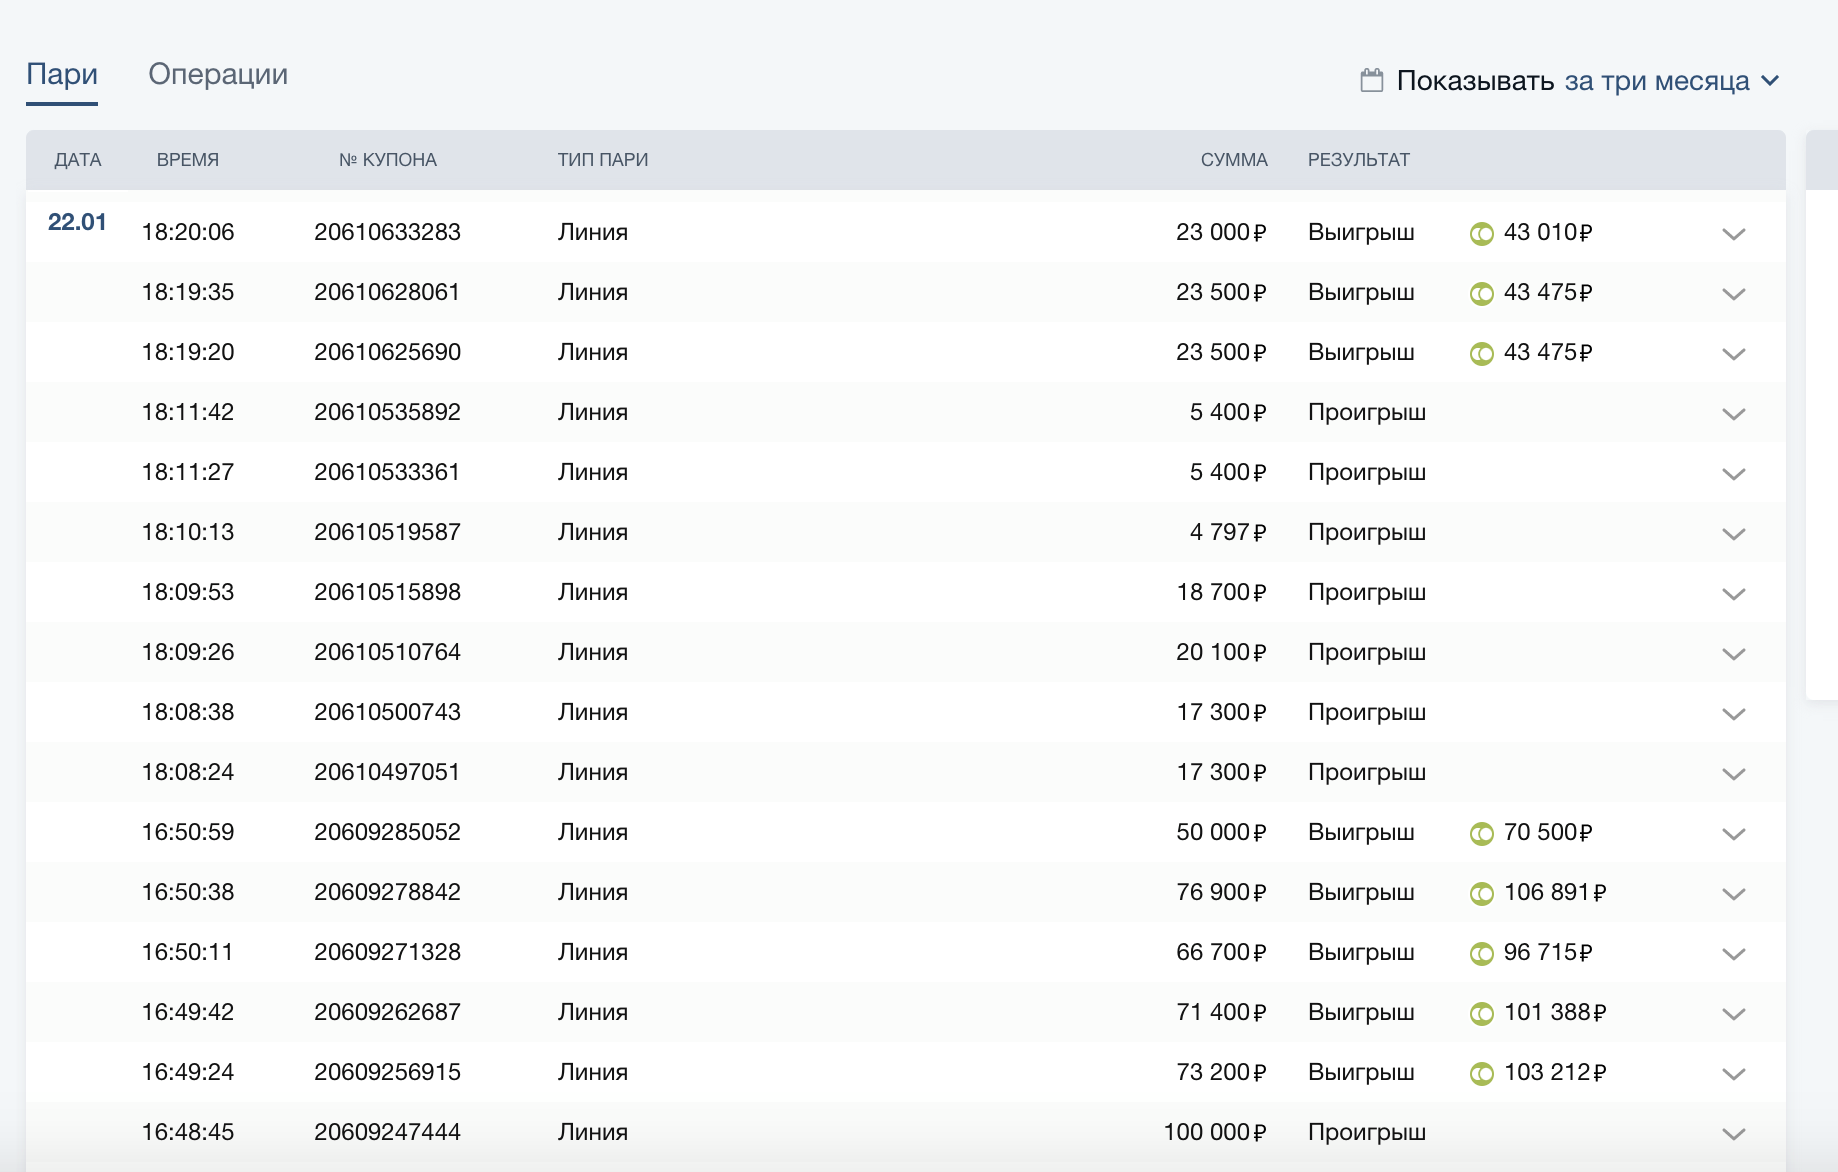Expand details for coupon 20610633283
The image size is (1838, 1172).
(x=1733, y=234)
